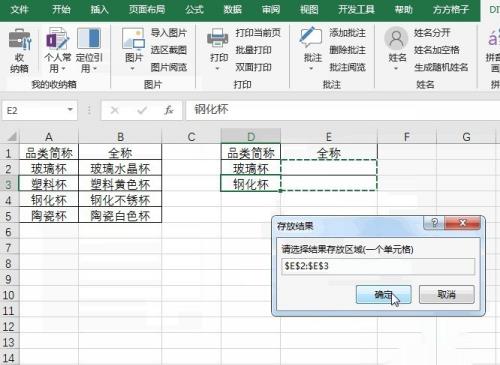Click the 定位引用 icon
The width and height of the screenshot is (500, 365).
click(89, 39)
